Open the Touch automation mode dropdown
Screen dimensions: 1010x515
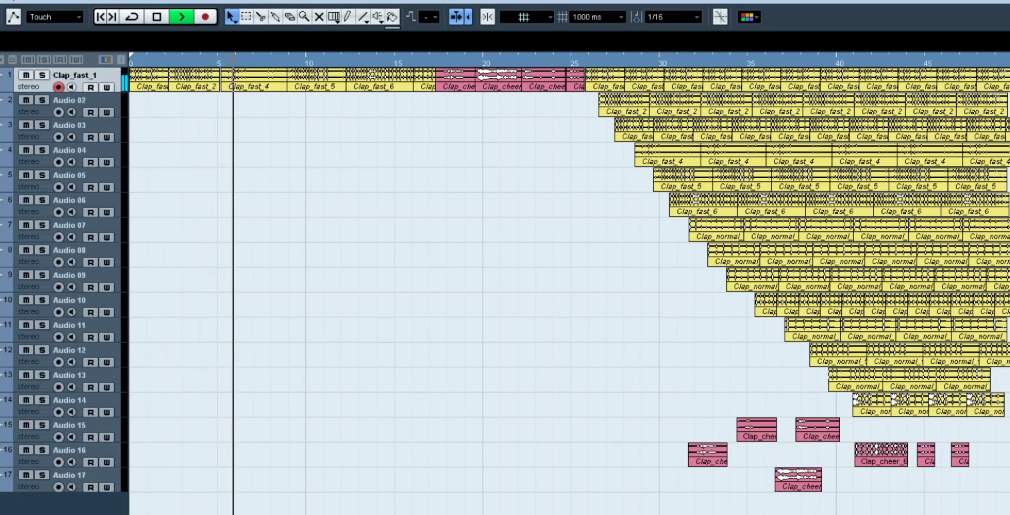[x=54, y=17]
